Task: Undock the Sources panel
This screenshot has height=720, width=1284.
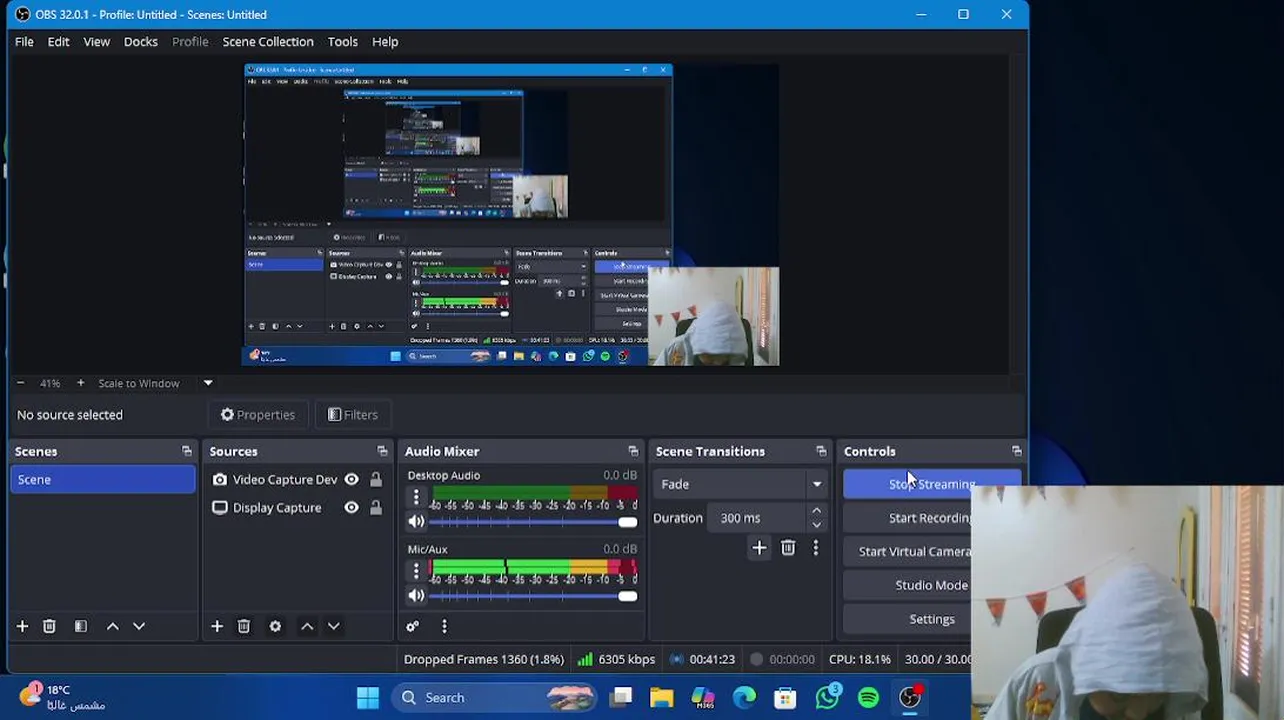Action: click(x=382, y=451)
